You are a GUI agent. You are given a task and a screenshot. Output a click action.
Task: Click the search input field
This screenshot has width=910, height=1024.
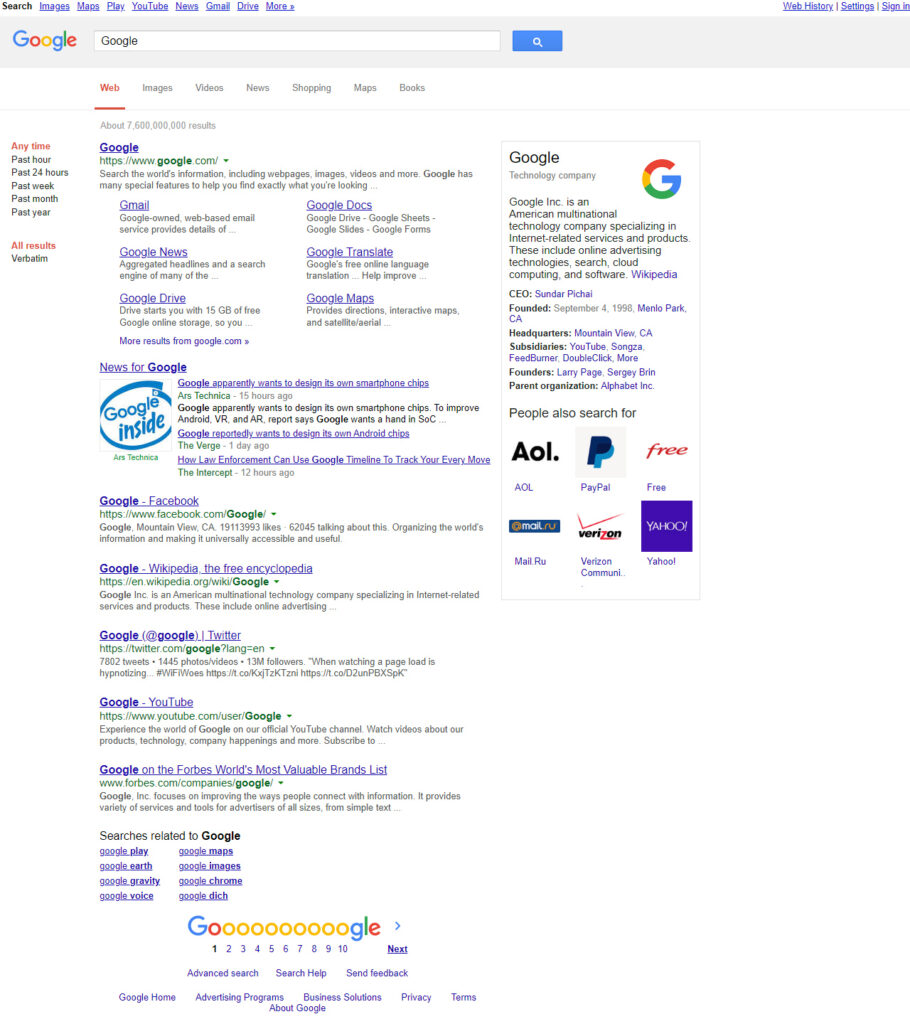click(297, 41)
